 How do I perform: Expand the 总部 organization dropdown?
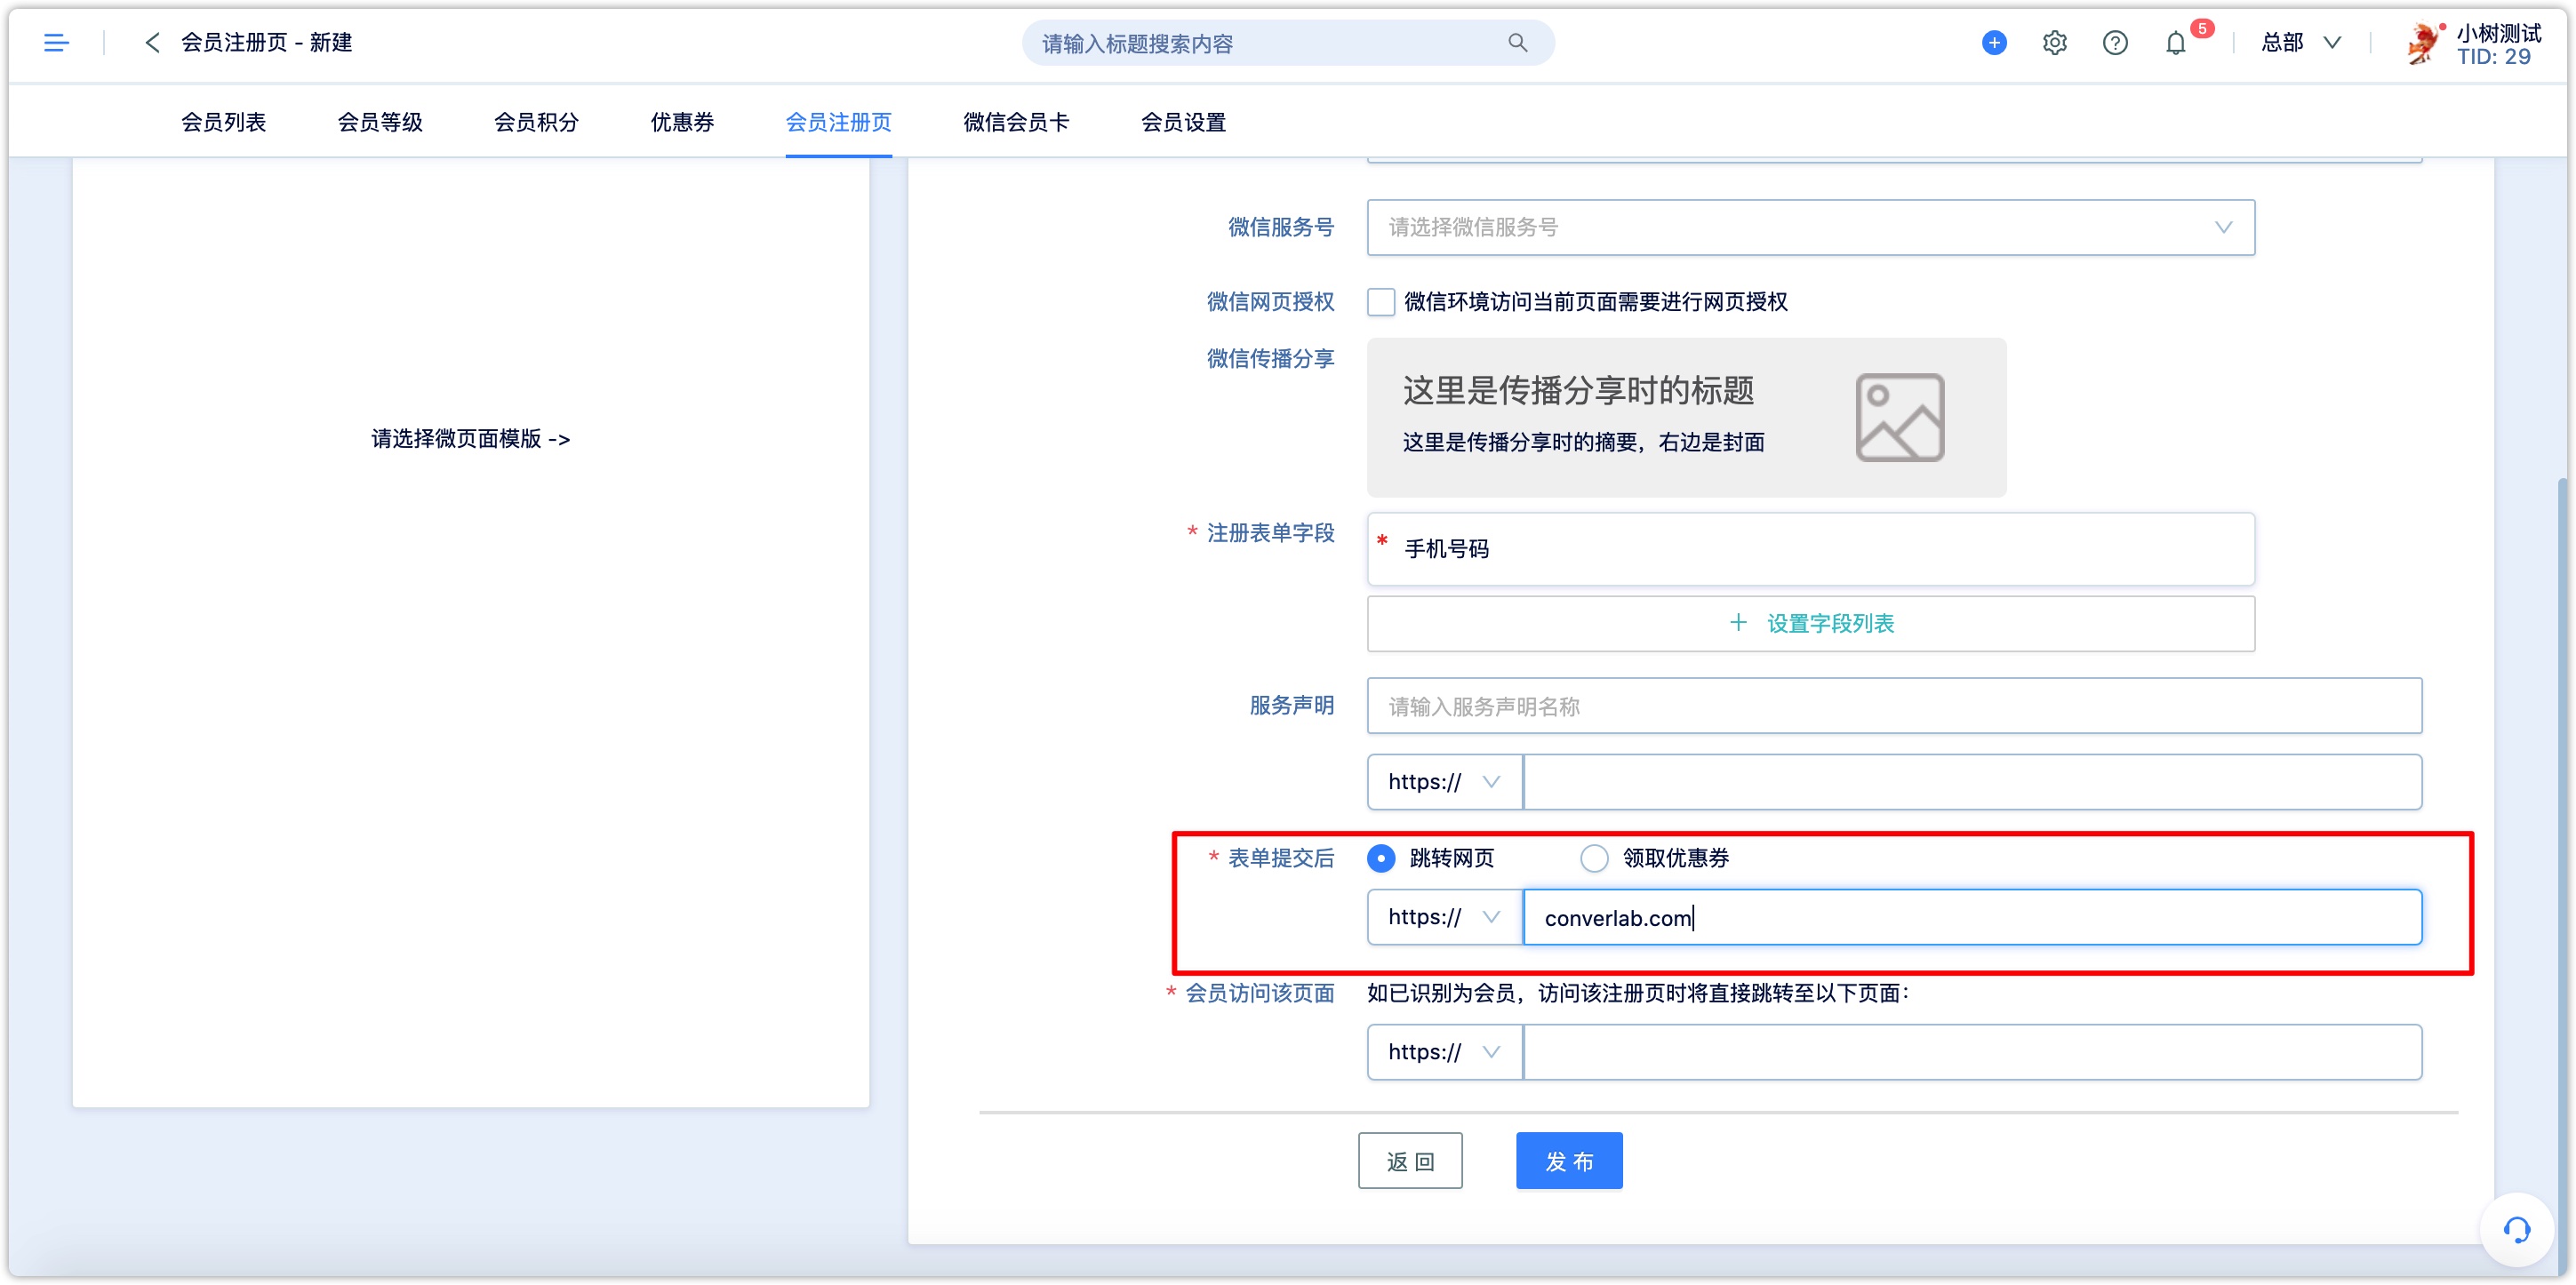click(2301, 42)
